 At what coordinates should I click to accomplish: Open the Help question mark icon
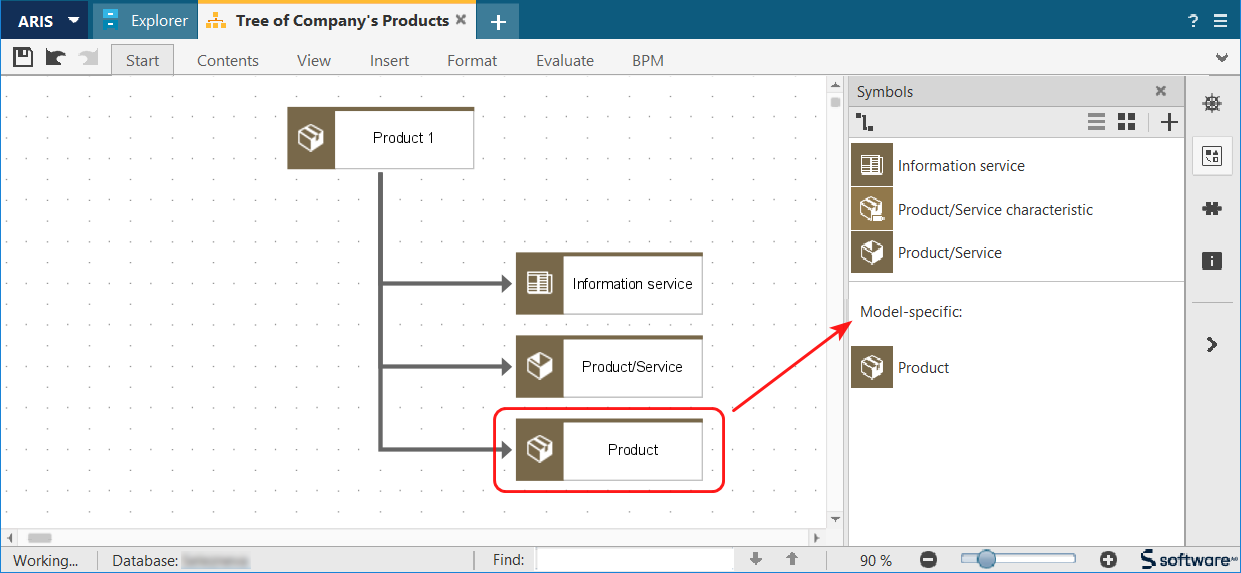click(1193, 21)
